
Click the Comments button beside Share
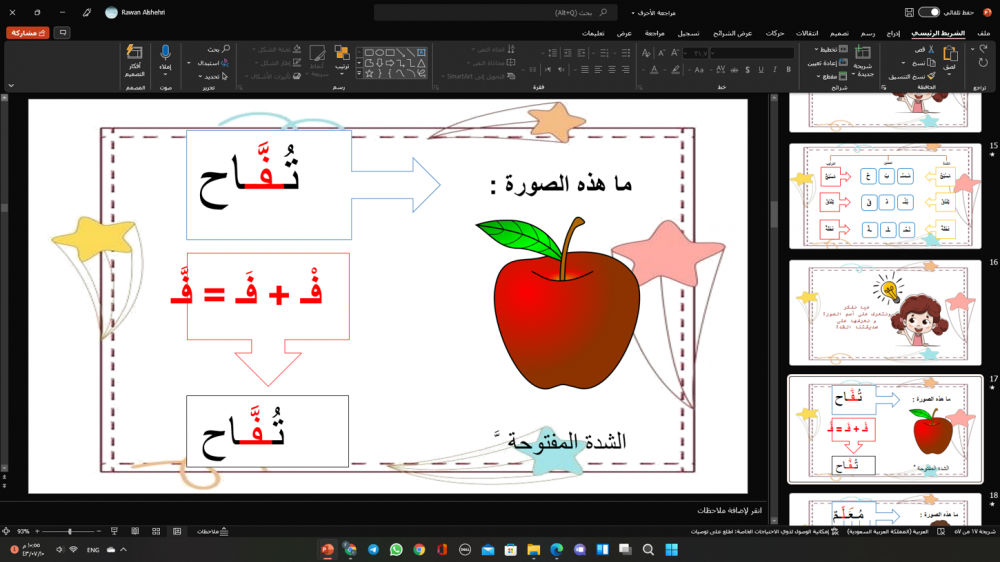[x=62, y=33]
